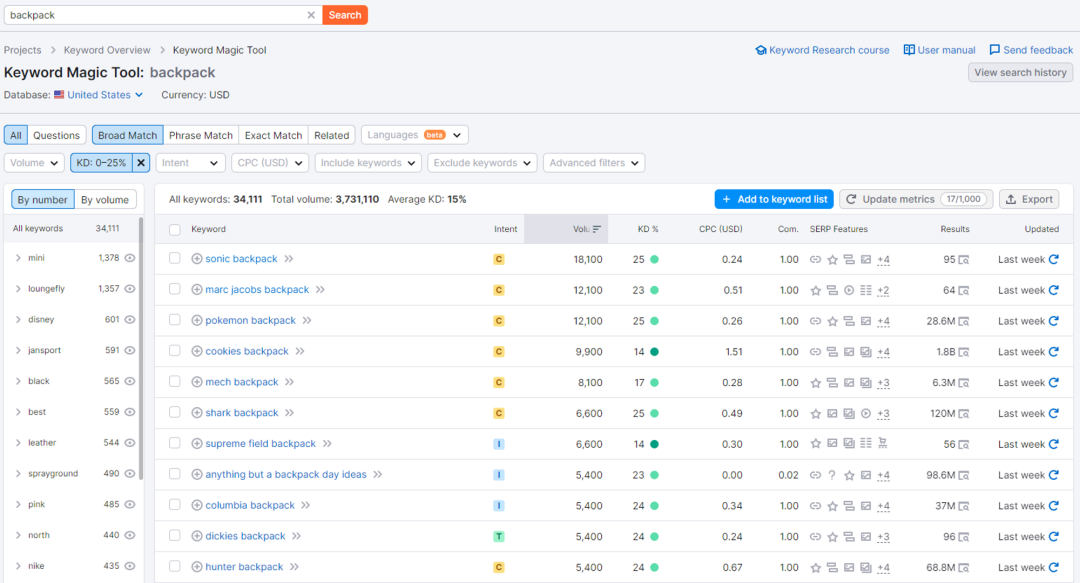The image size is (1080, 583).
Task: Open cookies backpack keyword overview arrows
Action: pos(299,352)
